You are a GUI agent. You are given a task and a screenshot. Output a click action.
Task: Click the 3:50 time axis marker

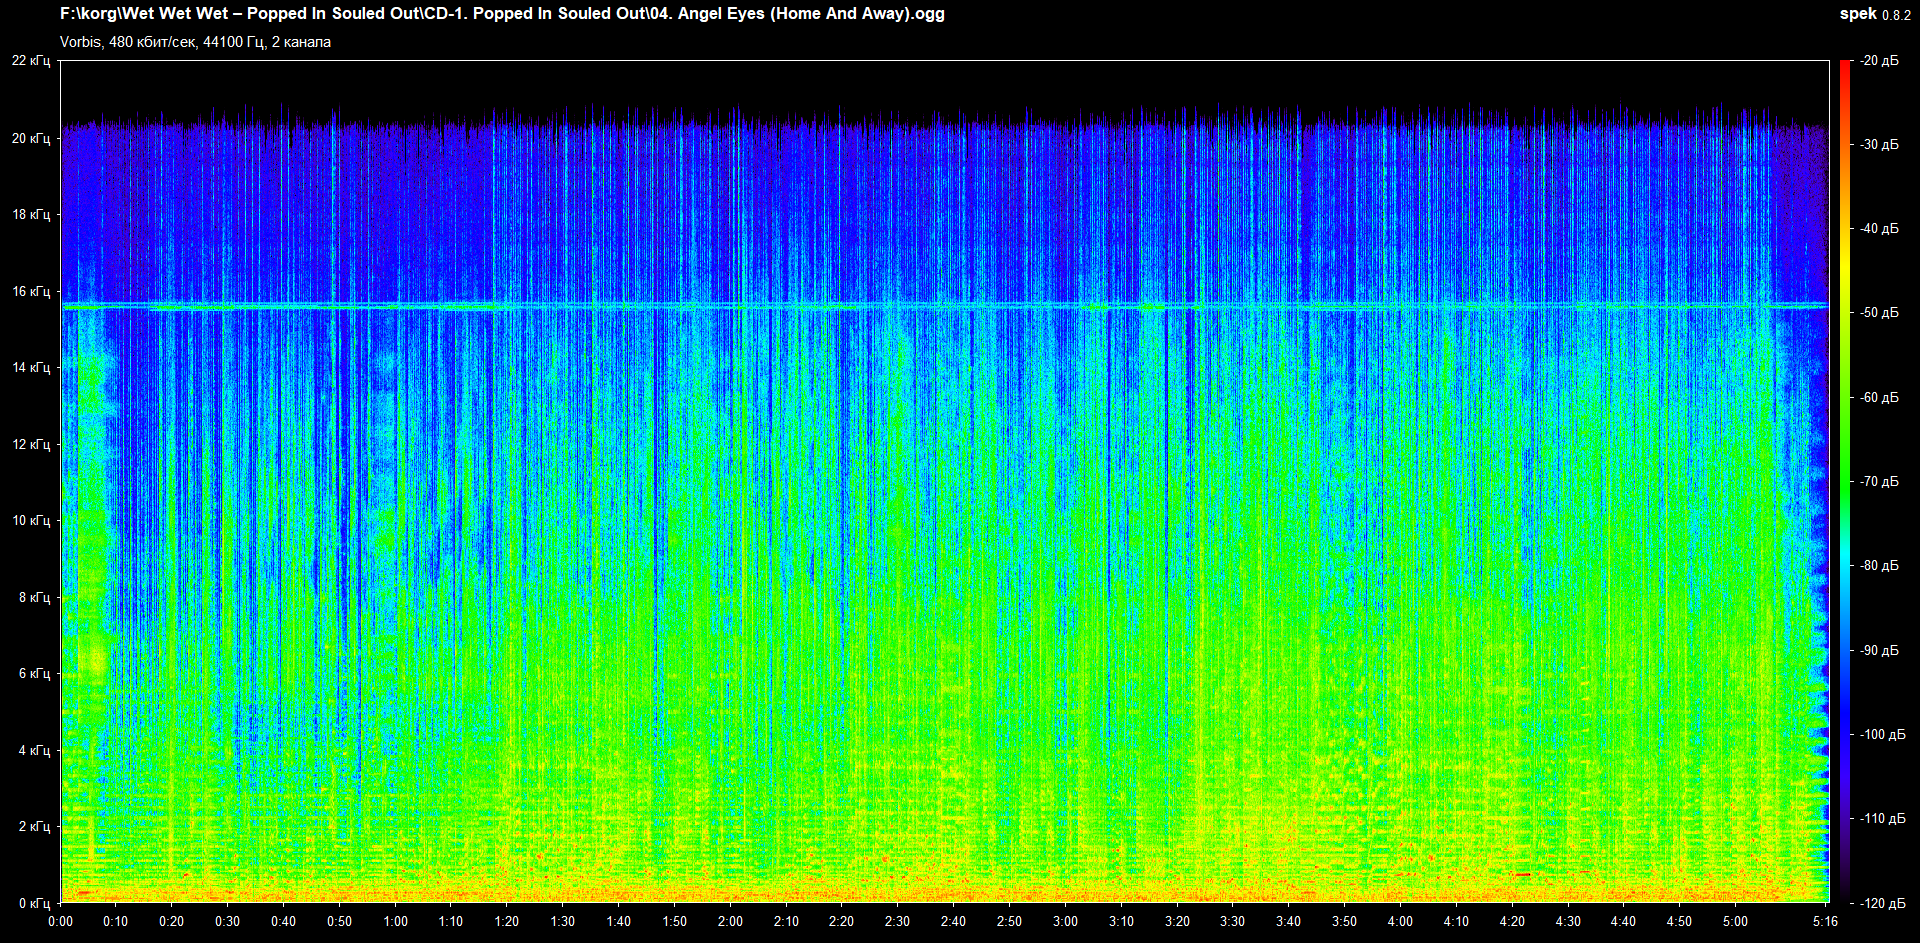coord(1344,921)
